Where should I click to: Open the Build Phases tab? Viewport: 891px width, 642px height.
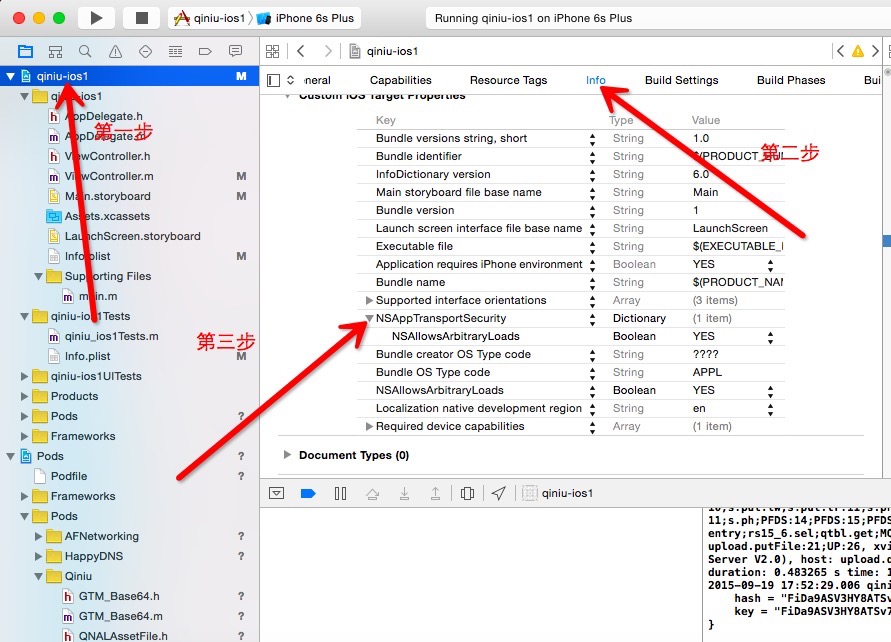[x=791, y=80]
